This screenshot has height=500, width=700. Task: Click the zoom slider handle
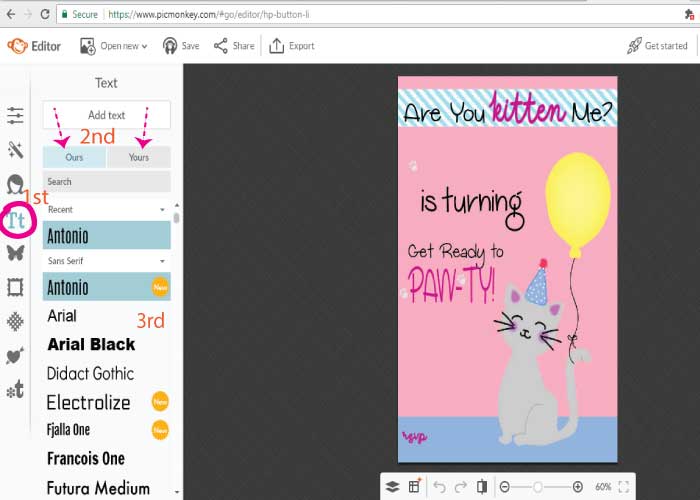[538, 487]
